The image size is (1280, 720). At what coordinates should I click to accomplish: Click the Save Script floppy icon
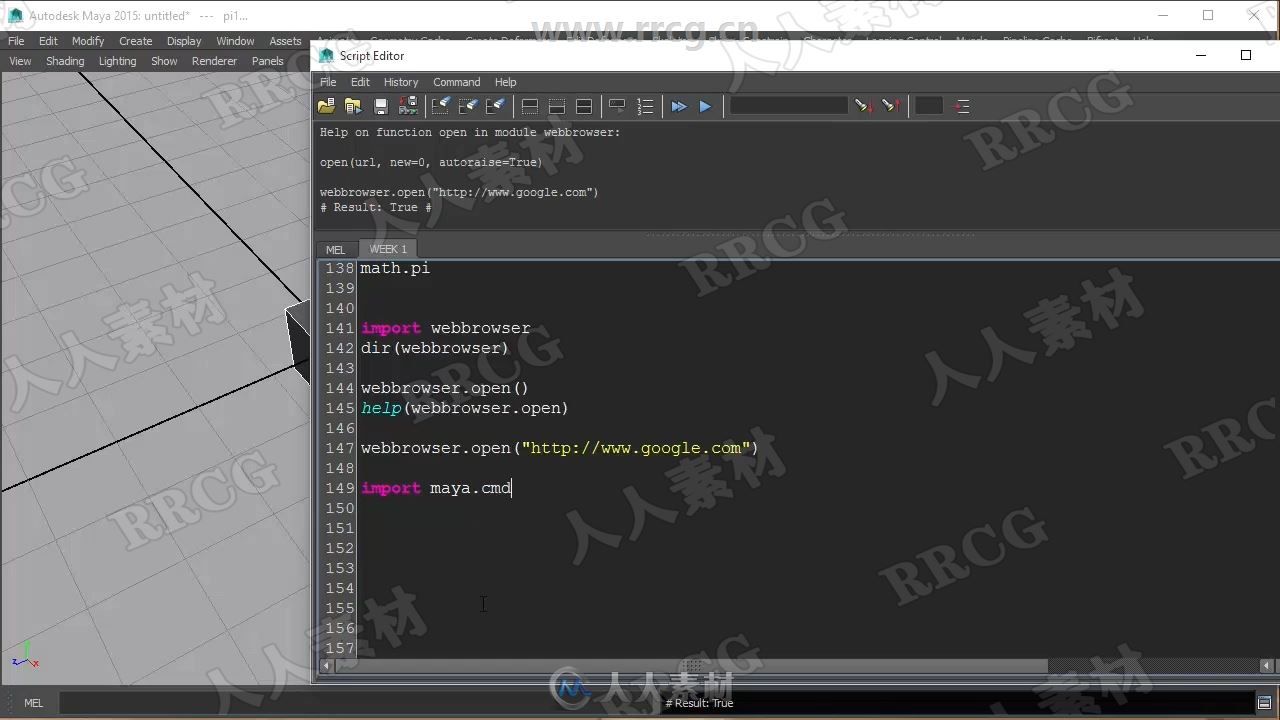click(x=380, y=106)
